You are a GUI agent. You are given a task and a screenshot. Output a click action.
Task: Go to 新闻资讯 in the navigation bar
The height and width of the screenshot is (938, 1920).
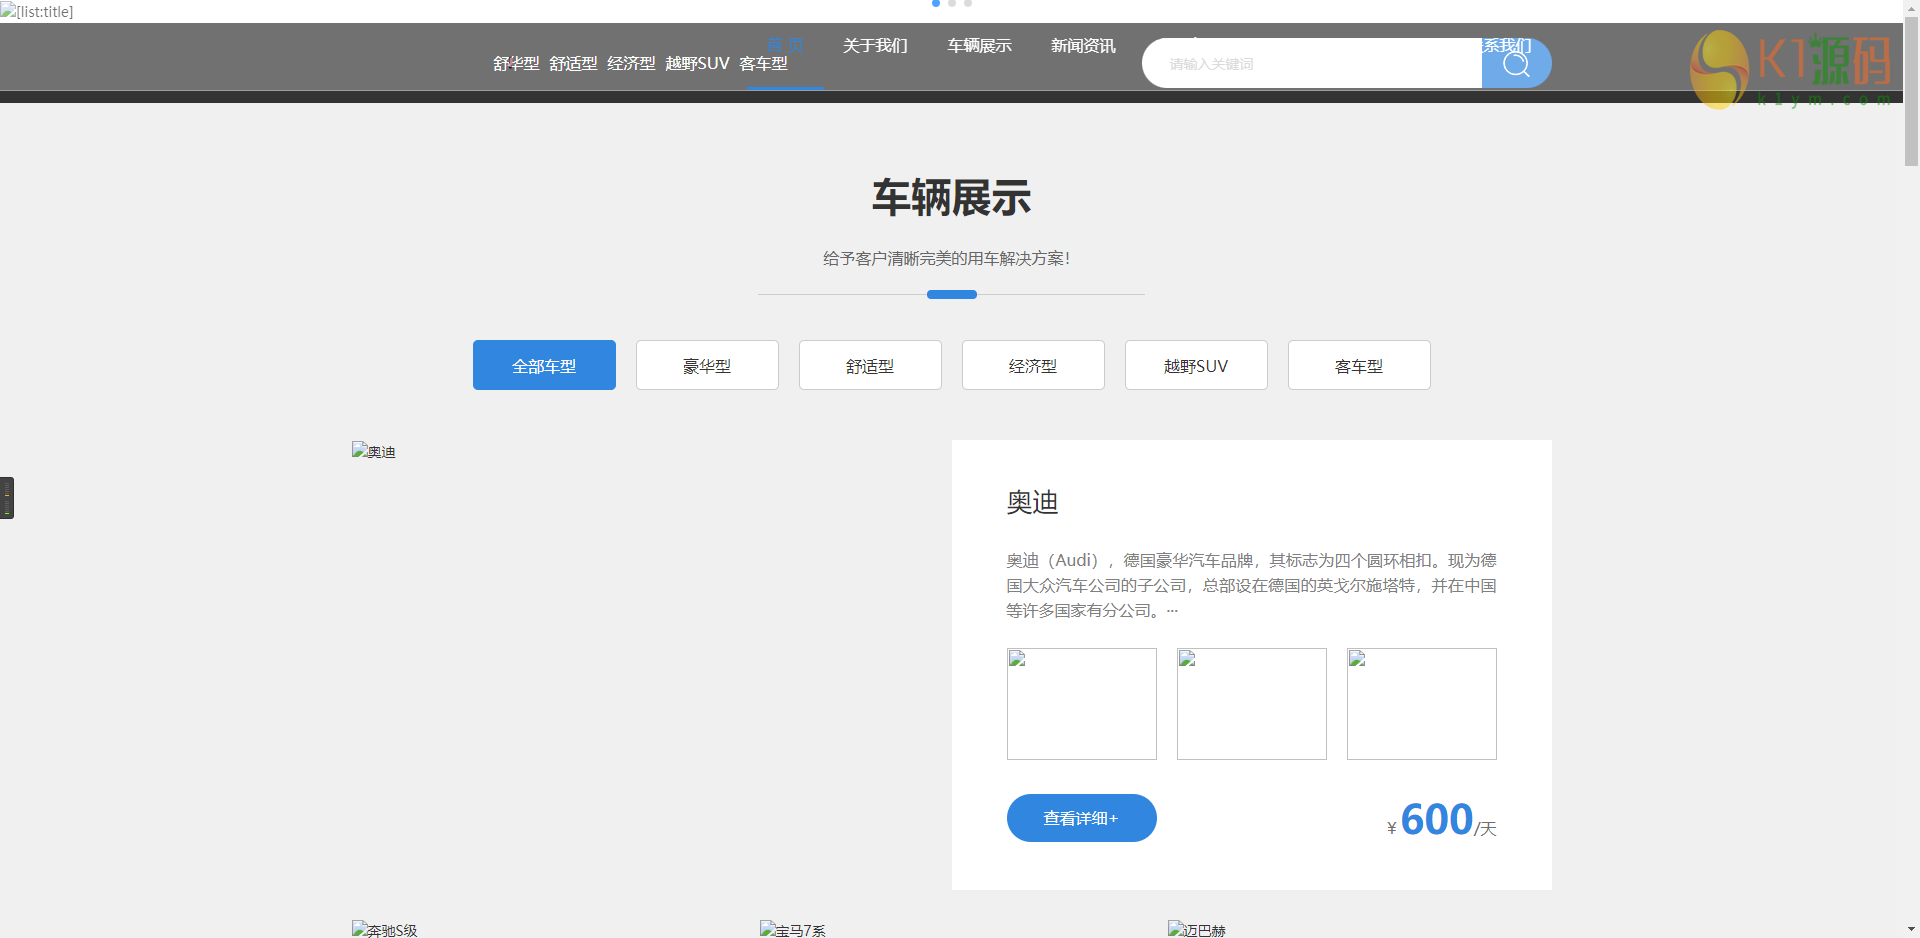pyautogui.click(x=1083, y=46)
